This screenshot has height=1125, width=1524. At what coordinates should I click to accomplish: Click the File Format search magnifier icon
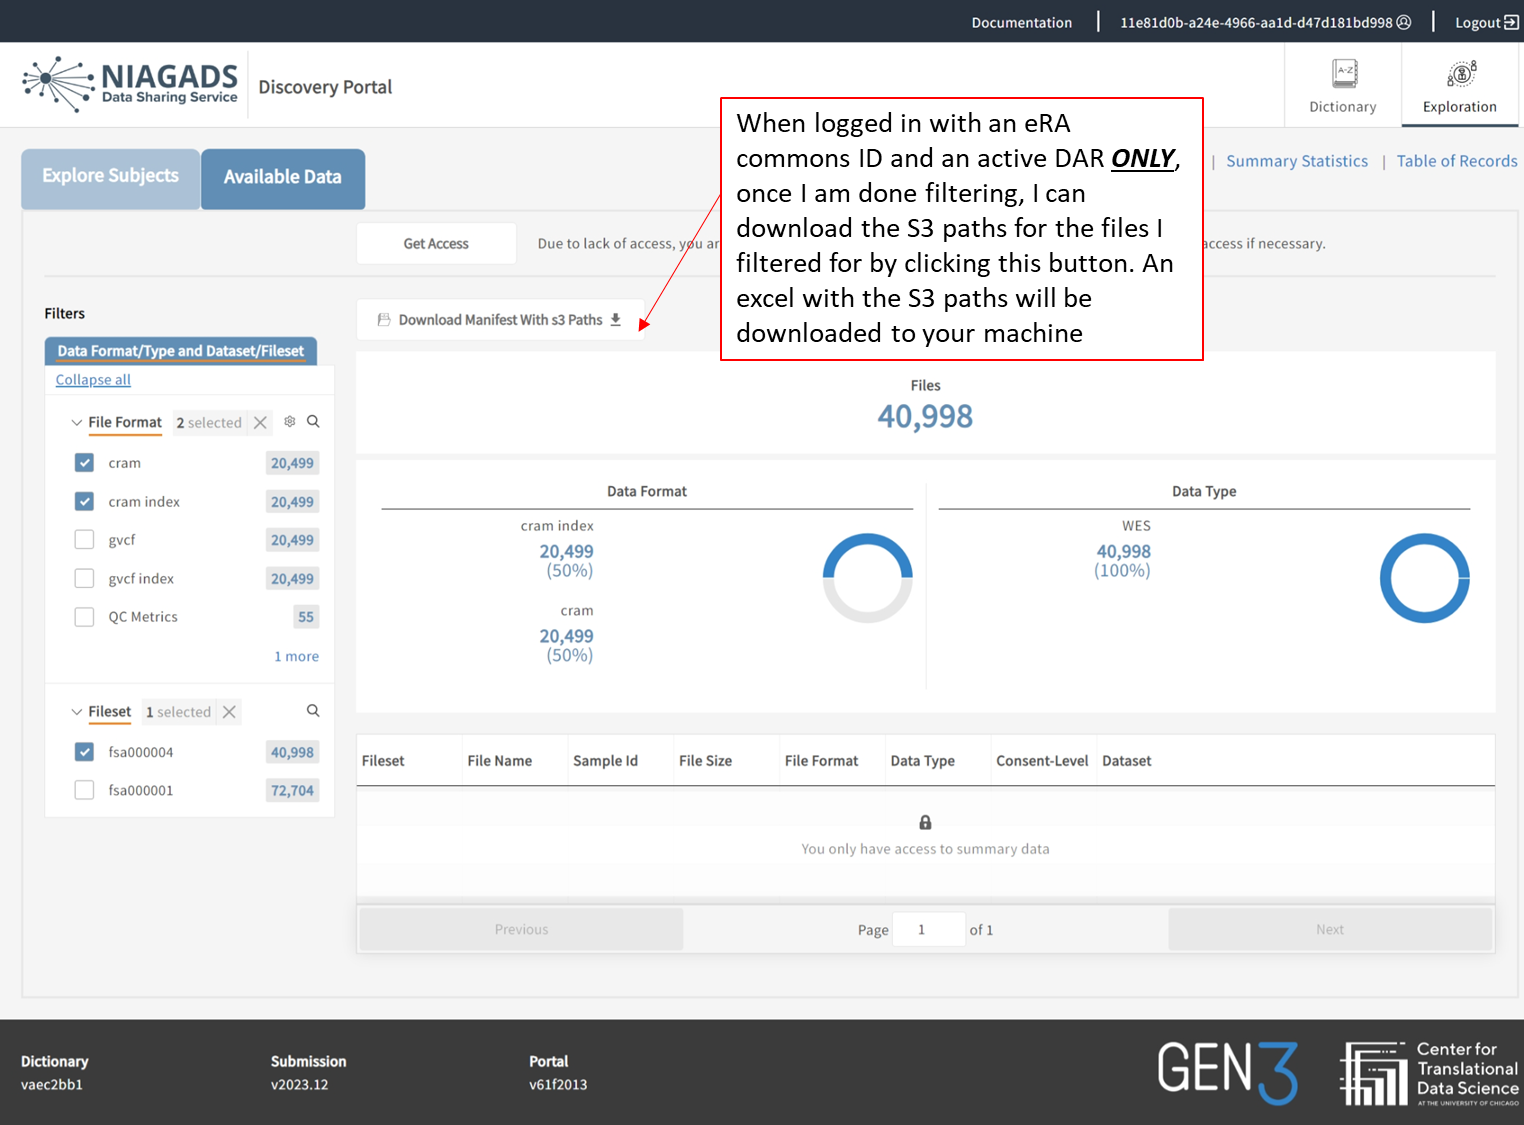click(313, 422)
